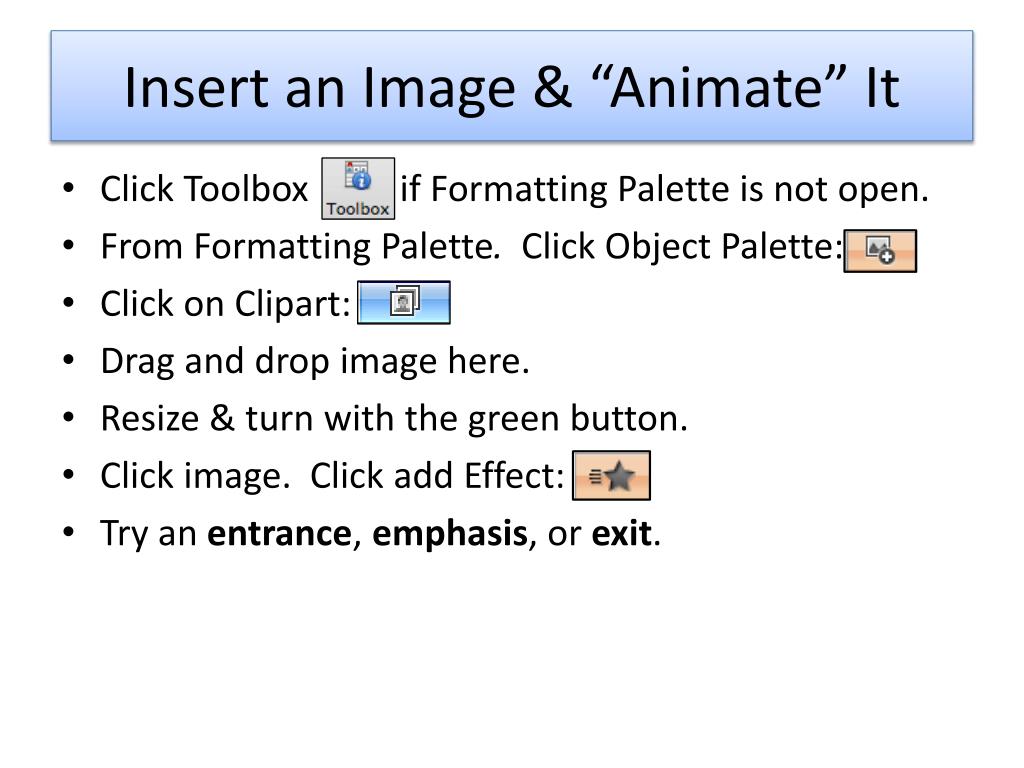Click "Try an" bullet line start
Screen dimensions: 1024x768
[x=148, y=534]
